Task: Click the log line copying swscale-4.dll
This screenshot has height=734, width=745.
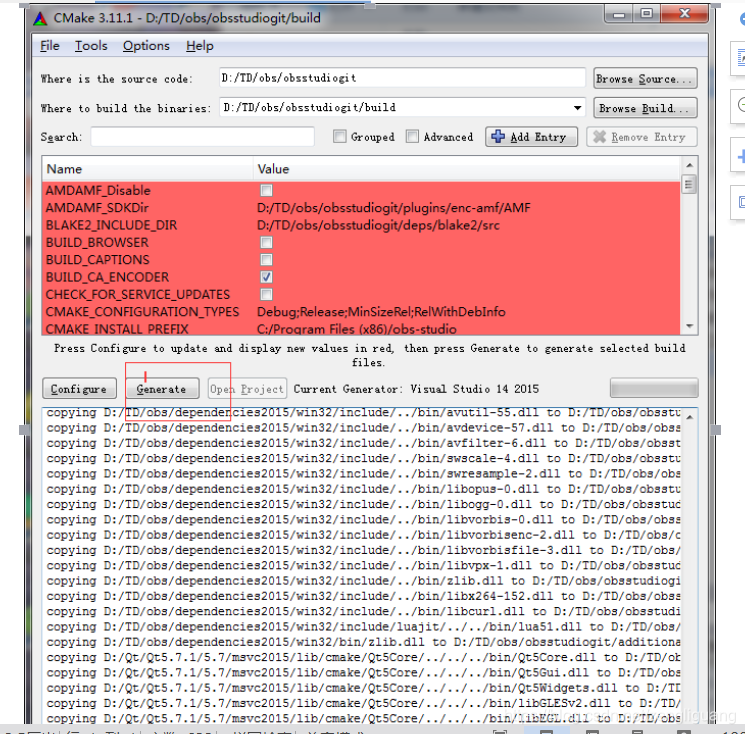Action: [363, 458]
